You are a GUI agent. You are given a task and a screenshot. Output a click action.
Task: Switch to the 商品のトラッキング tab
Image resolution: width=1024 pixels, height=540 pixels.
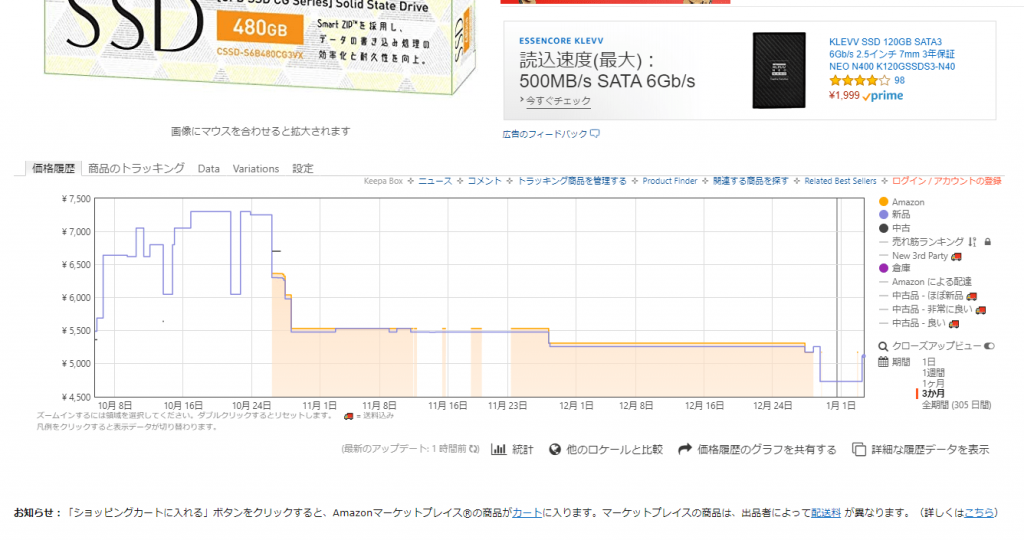[136, 168]
